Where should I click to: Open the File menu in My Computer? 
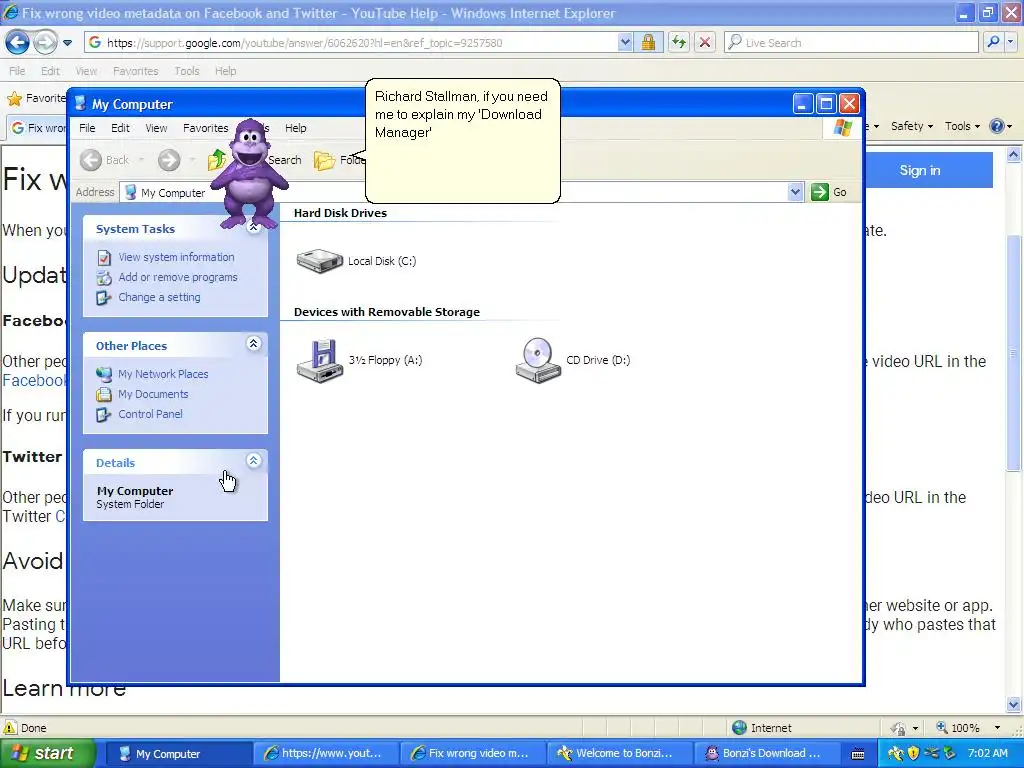(x=87, y=128)
